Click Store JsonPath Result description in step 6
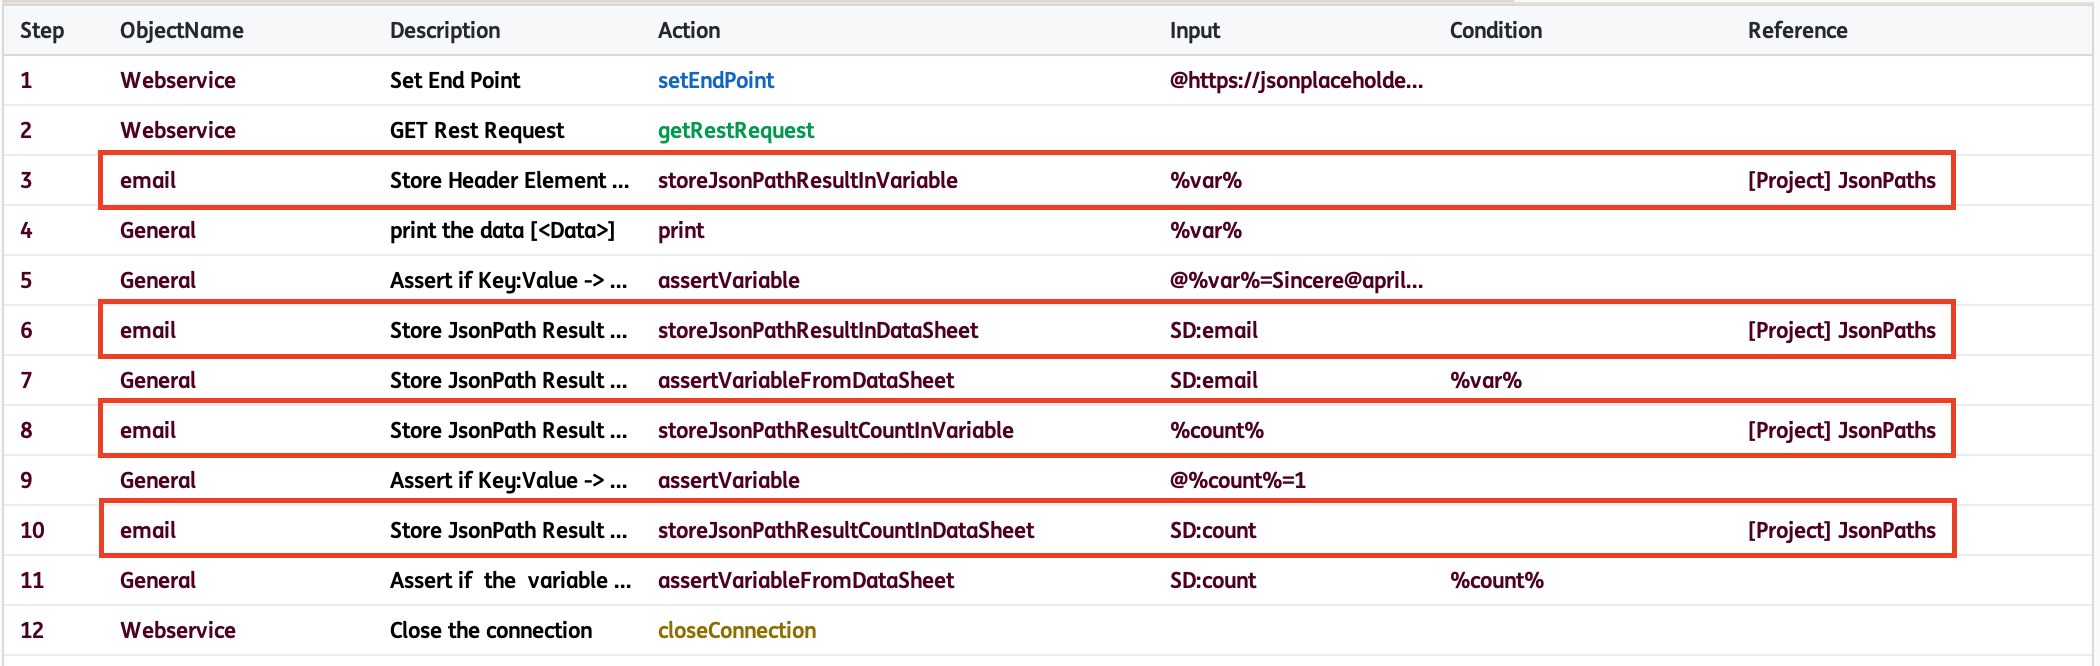The width and height of the screenshot is (2100, 666). [508, 330]
